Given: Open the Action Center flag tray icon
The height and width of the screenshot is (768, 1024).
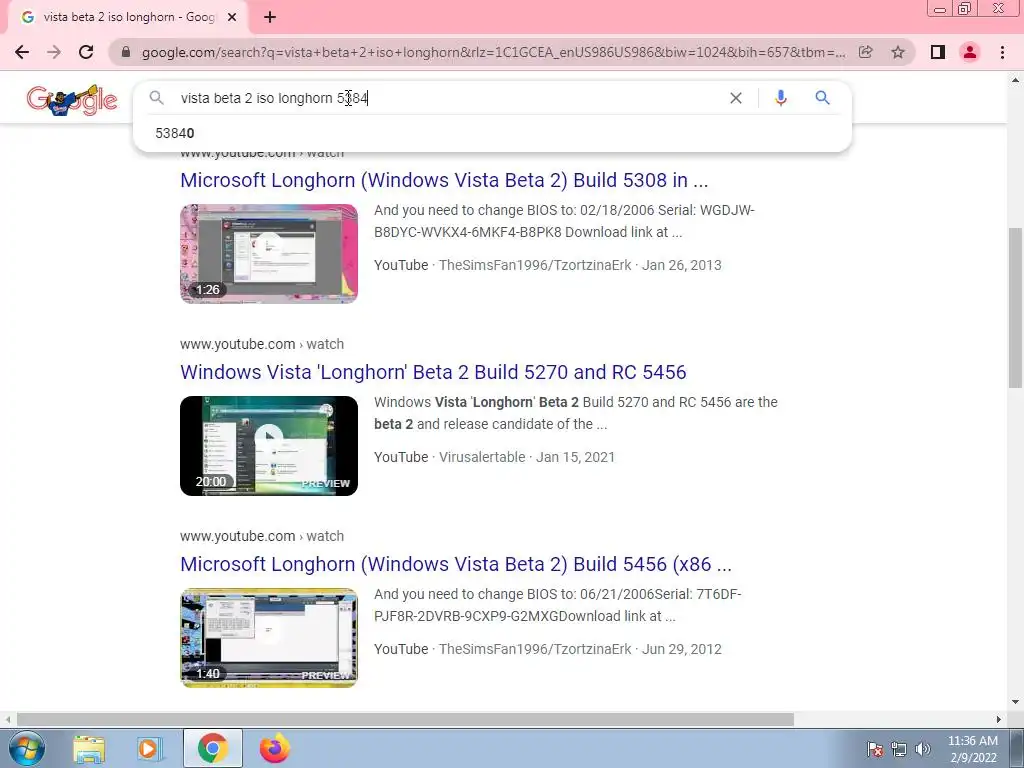Looking at the screenshot, I should [874, 749].
